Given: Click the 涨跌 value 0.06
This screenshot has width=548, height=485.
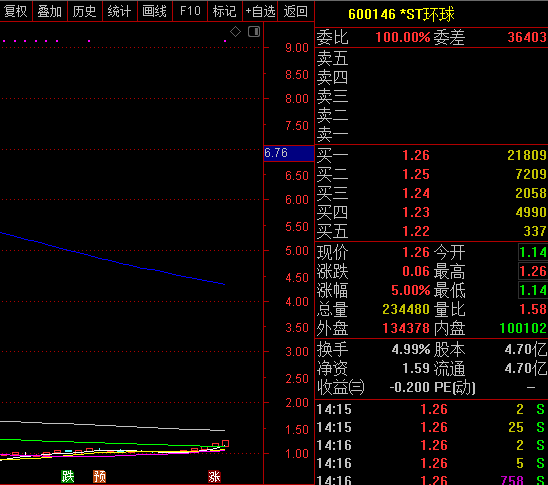Looking at the screenshot, I should 416,271.
